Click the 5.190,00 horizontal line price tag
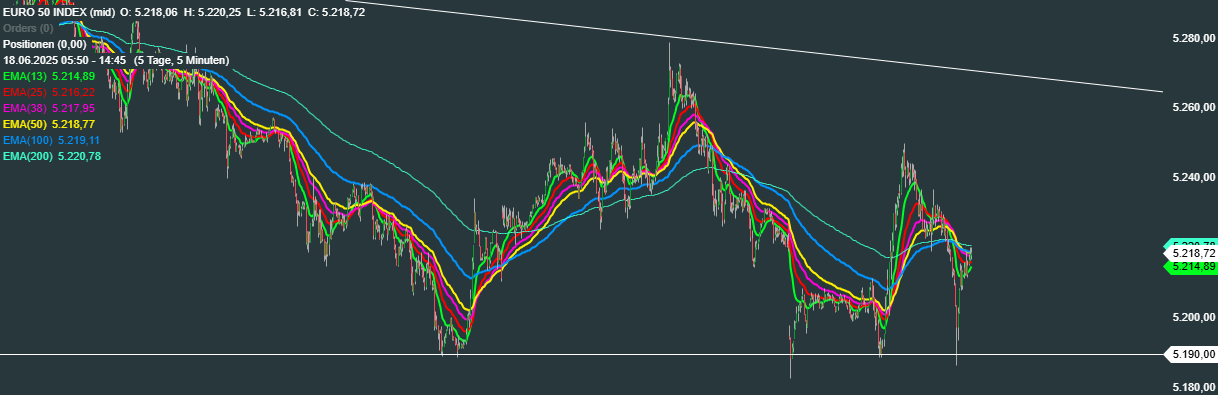 [1191, 354]
